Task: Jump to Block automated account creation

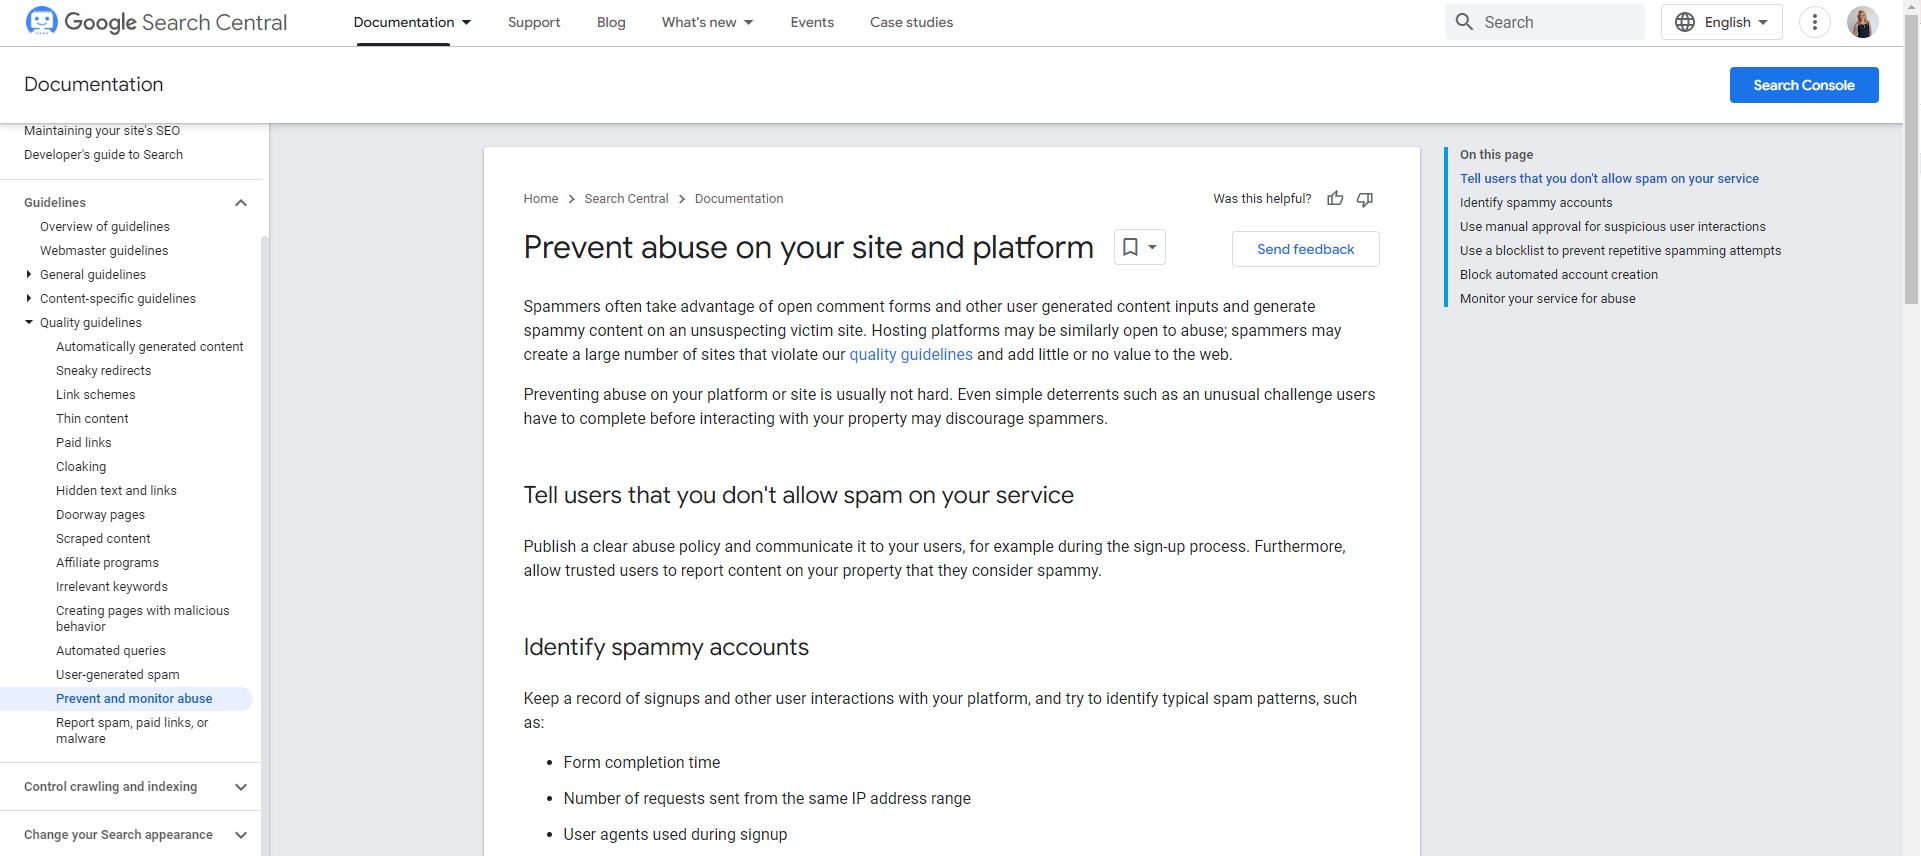Action: (x=1558, y=275)
